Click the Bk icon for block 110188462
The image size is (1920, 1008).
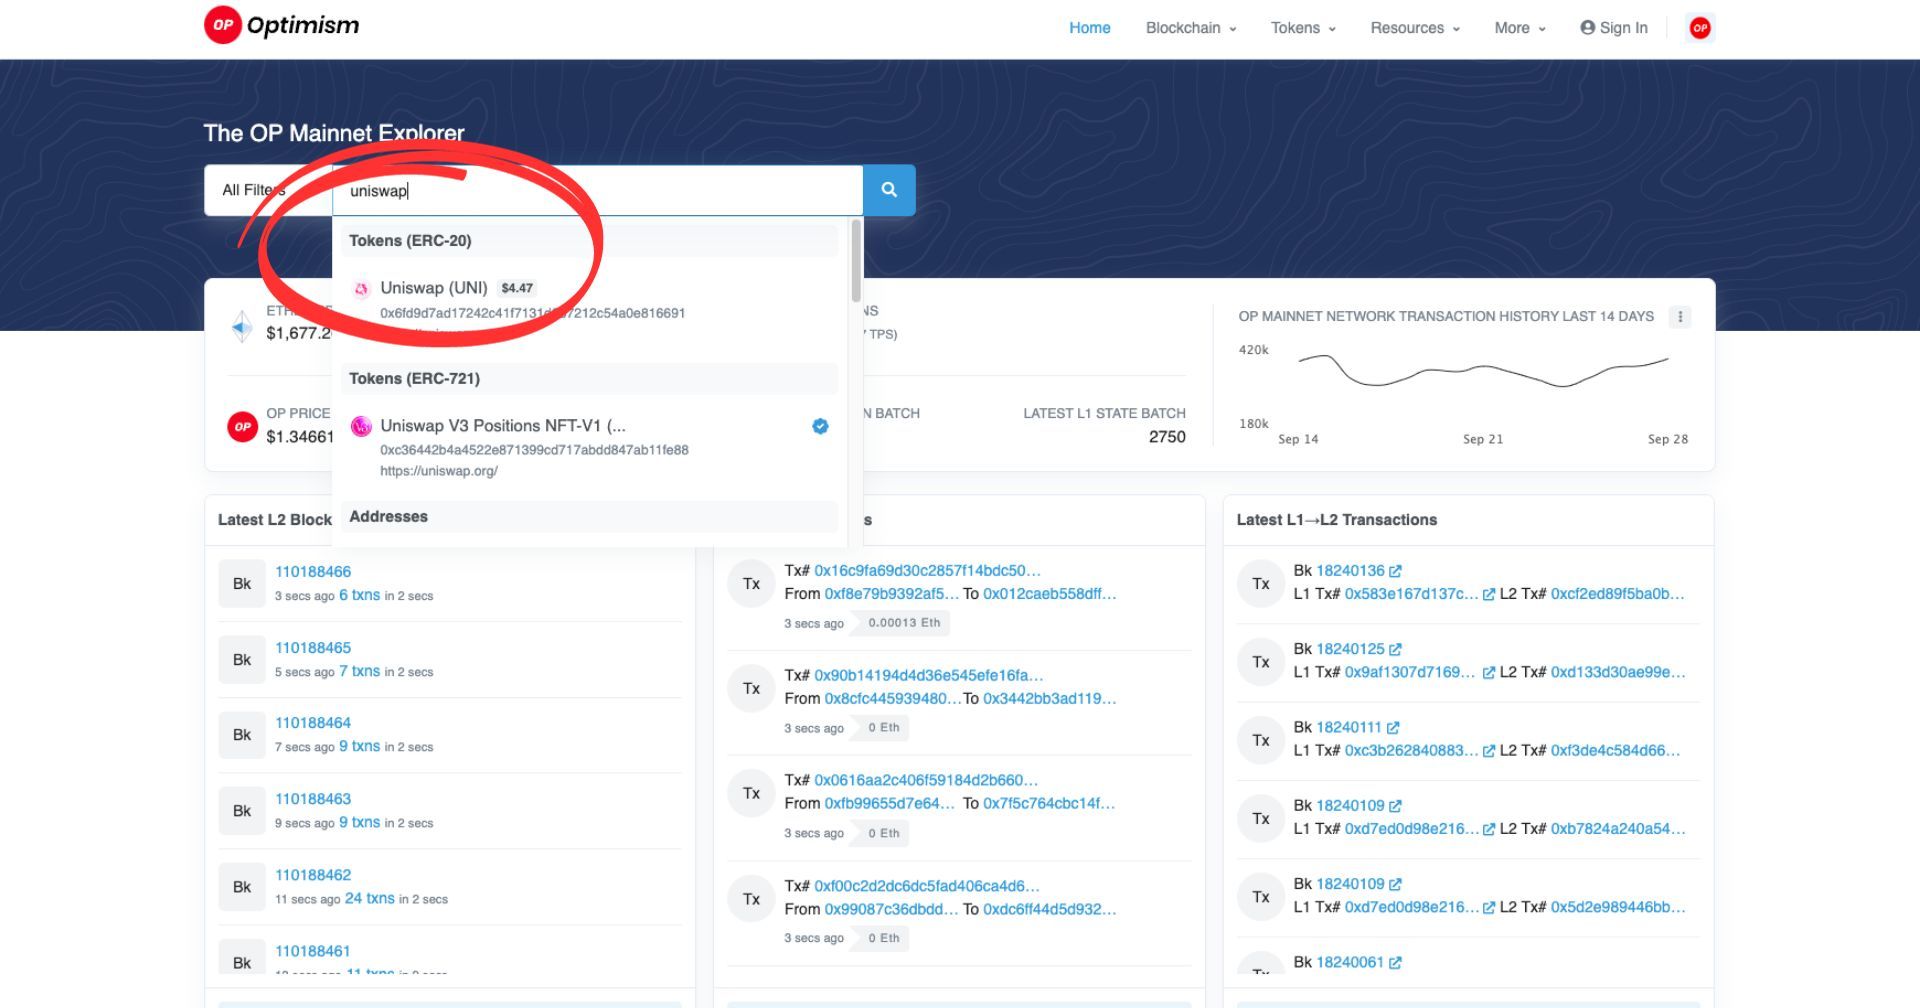242,887
